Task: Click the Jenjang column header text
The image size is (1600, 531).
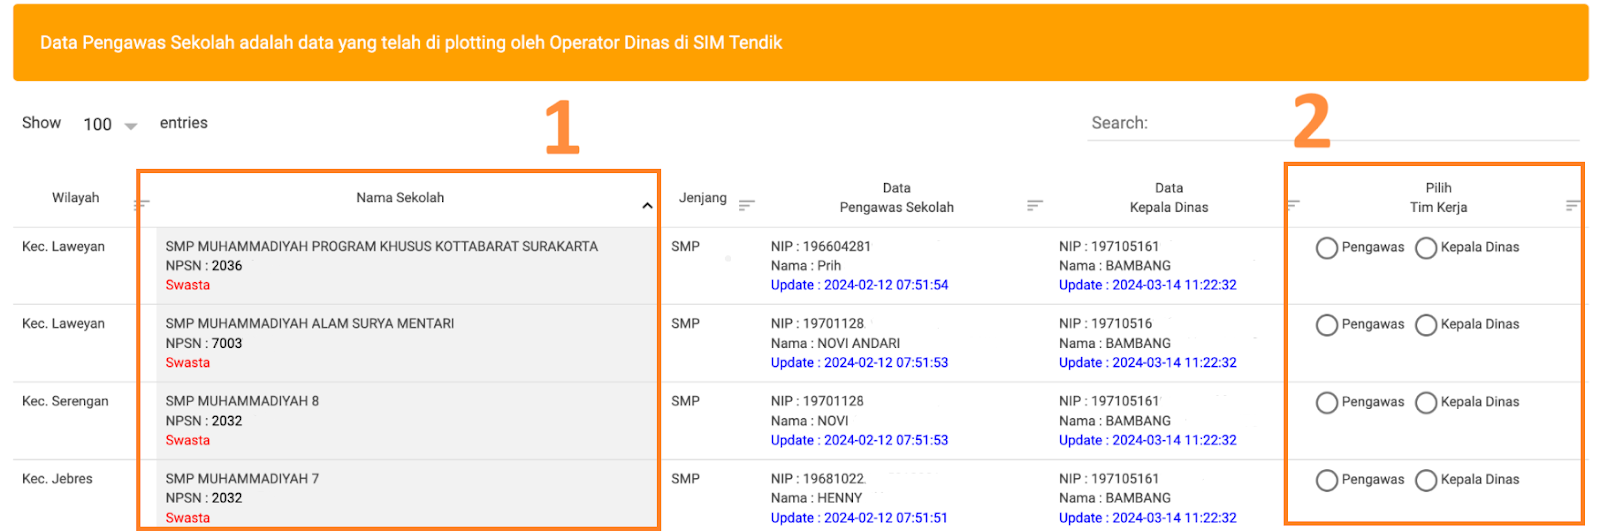Action: click(x=703, y=198)
